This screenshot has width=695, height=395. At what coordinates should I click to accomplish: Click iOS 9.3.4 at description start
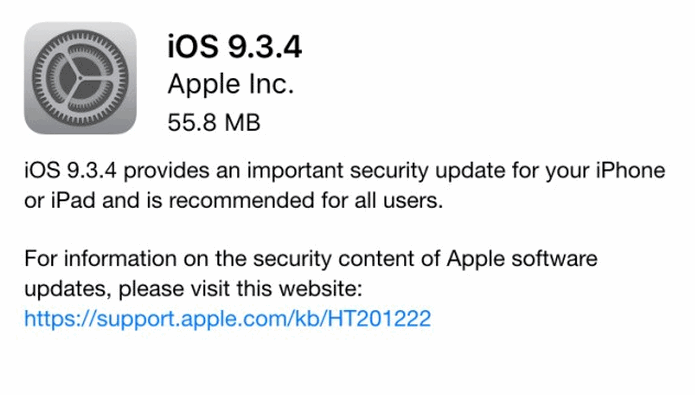(x=70, y=171)
